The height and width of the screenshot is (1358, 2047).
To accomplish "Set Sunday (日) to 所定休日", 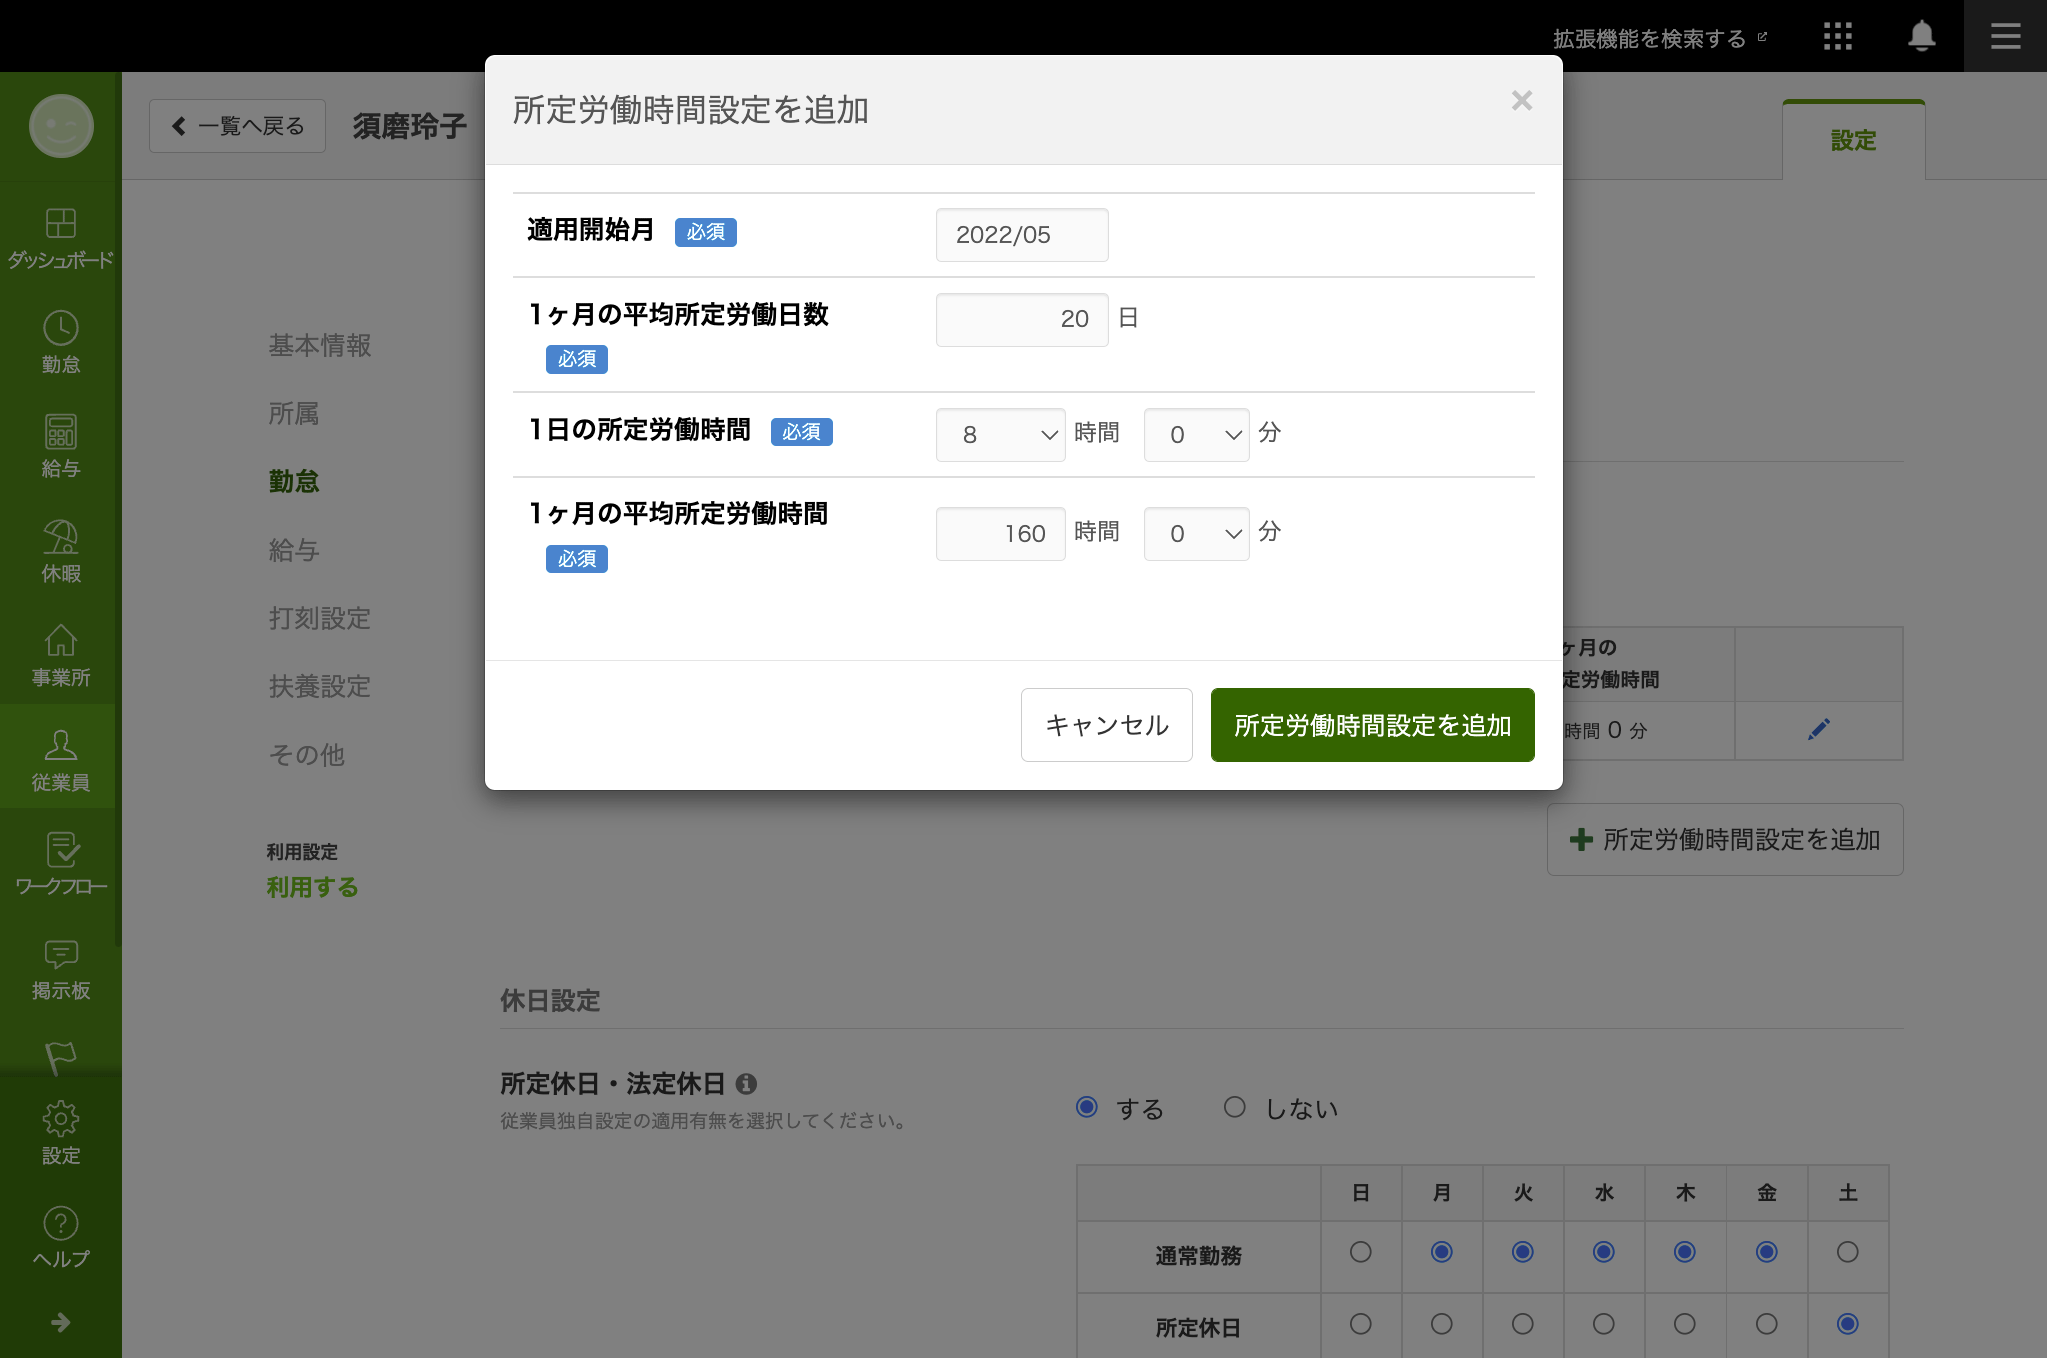I will click(x=1360, y=1324).
